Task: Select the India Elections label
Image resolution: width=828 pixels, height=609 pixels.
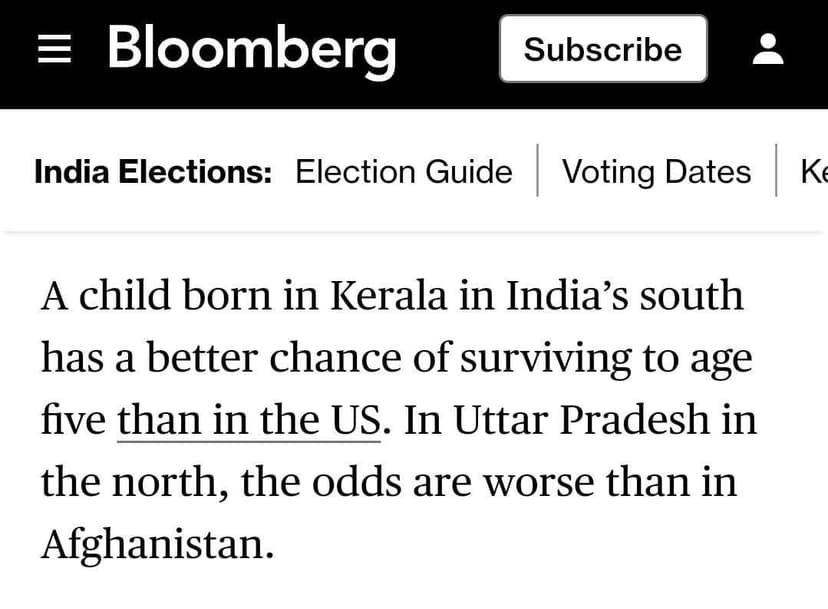Action: (x=153, y=172)
